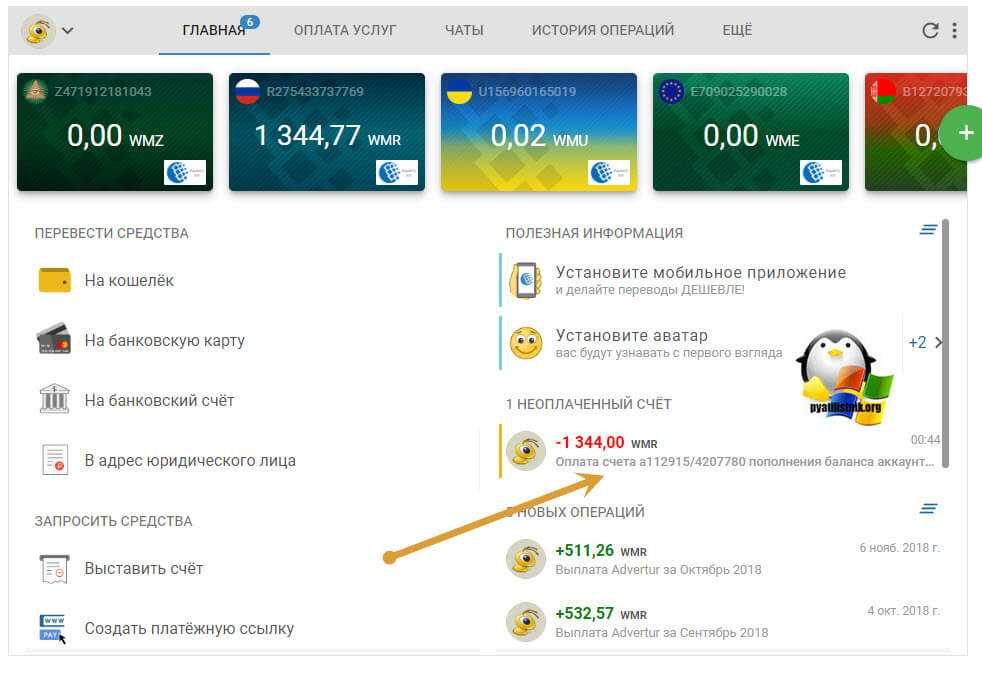Click the Выставить счёт invoice icon
982x676 pixels.
54,568
